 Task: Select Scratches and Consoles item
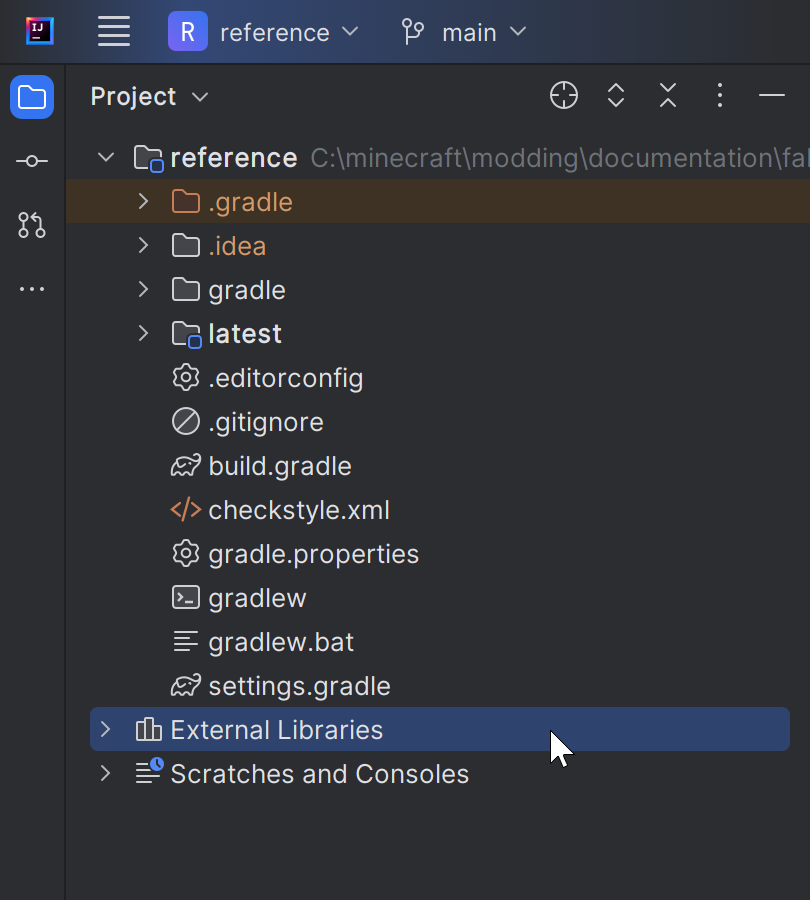coord(319,774)
